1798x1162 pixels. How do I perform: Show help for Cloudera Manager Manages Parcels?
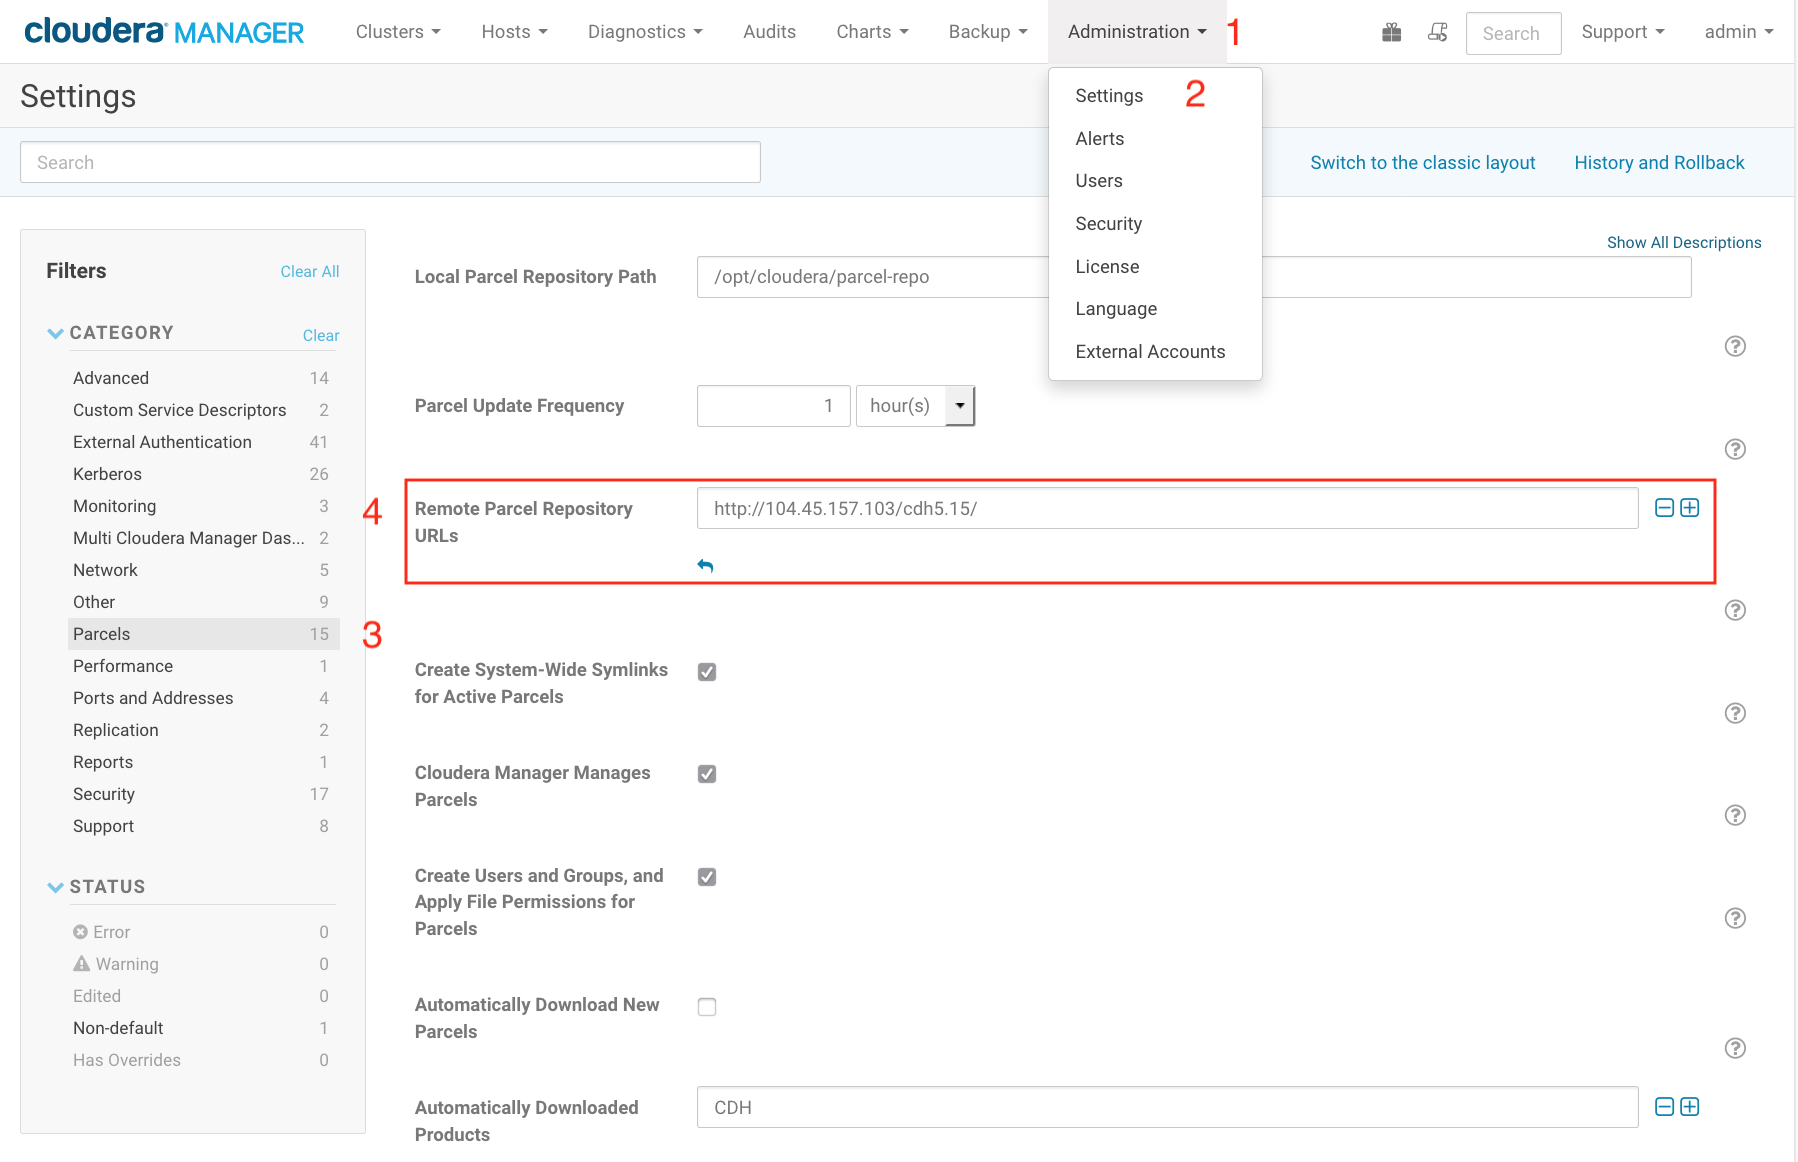(x=1735, y=815)
